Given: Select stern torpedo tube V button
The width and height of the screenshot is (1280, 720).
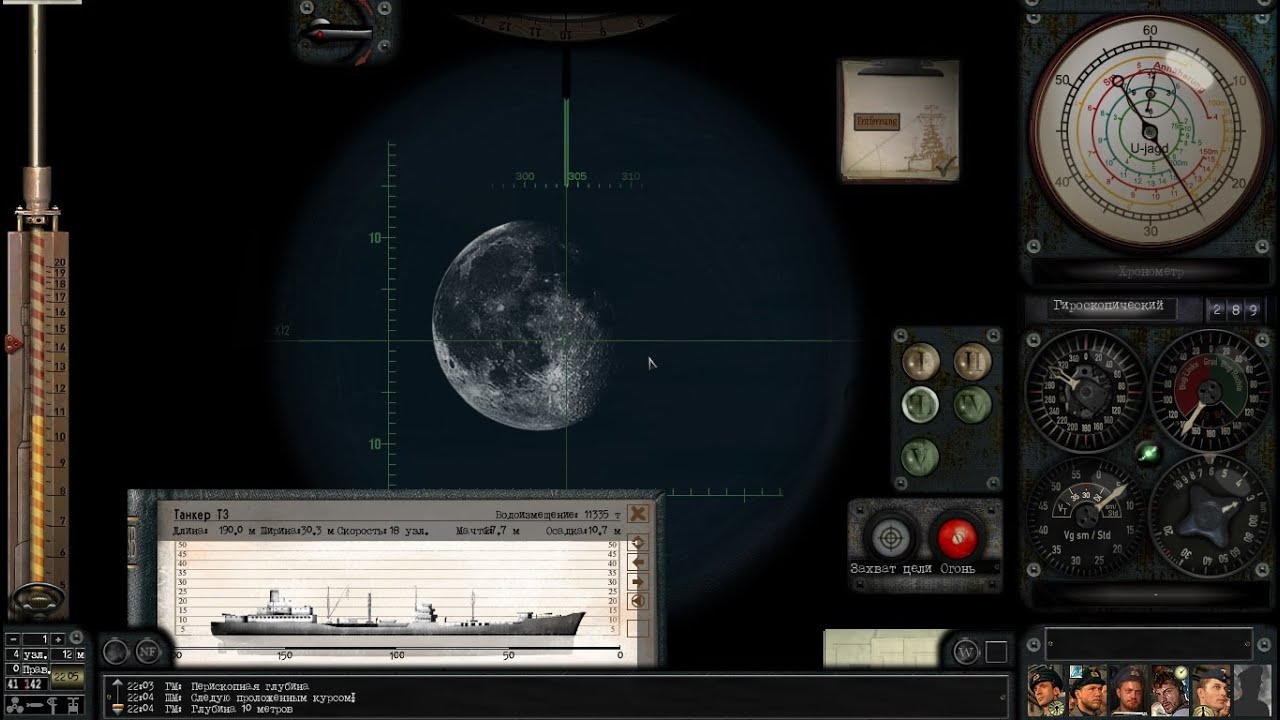Looking at the screenshot, I should 920,456.
